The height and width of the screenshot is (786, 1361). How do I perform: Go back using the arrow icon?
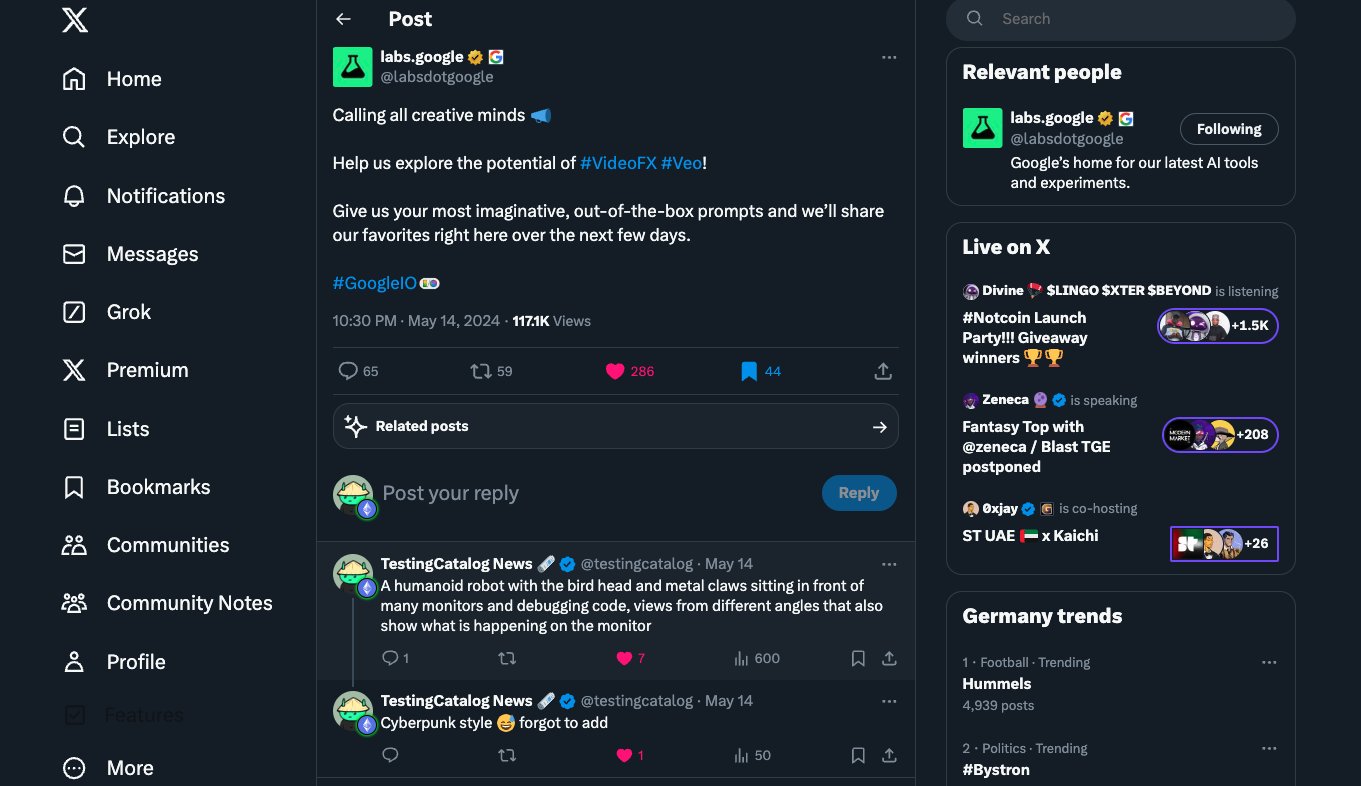point(343,19)
